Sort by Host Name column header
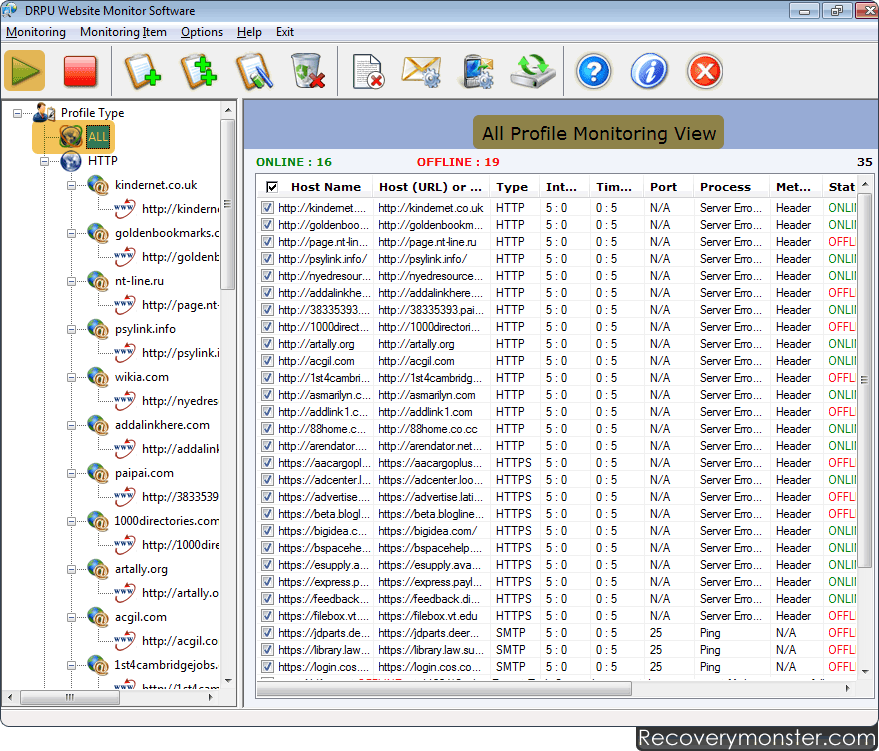Viewport: 879px width, 751px height. [x=326, y=187]
